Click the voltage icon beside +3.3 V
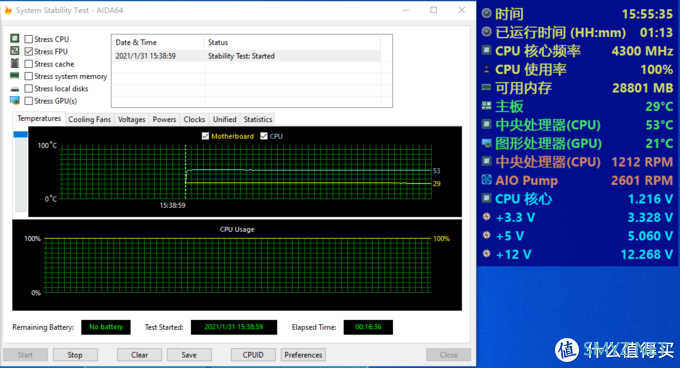The width and height of the screenshot is (680, 368). [x=487, y=217]
